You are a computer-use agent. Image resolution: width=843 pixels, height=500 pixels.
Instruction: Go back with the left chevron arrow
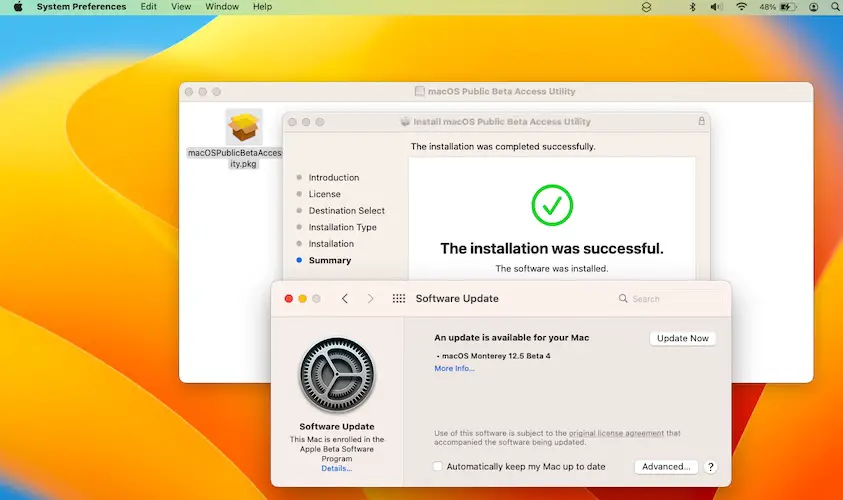(345, 299)
